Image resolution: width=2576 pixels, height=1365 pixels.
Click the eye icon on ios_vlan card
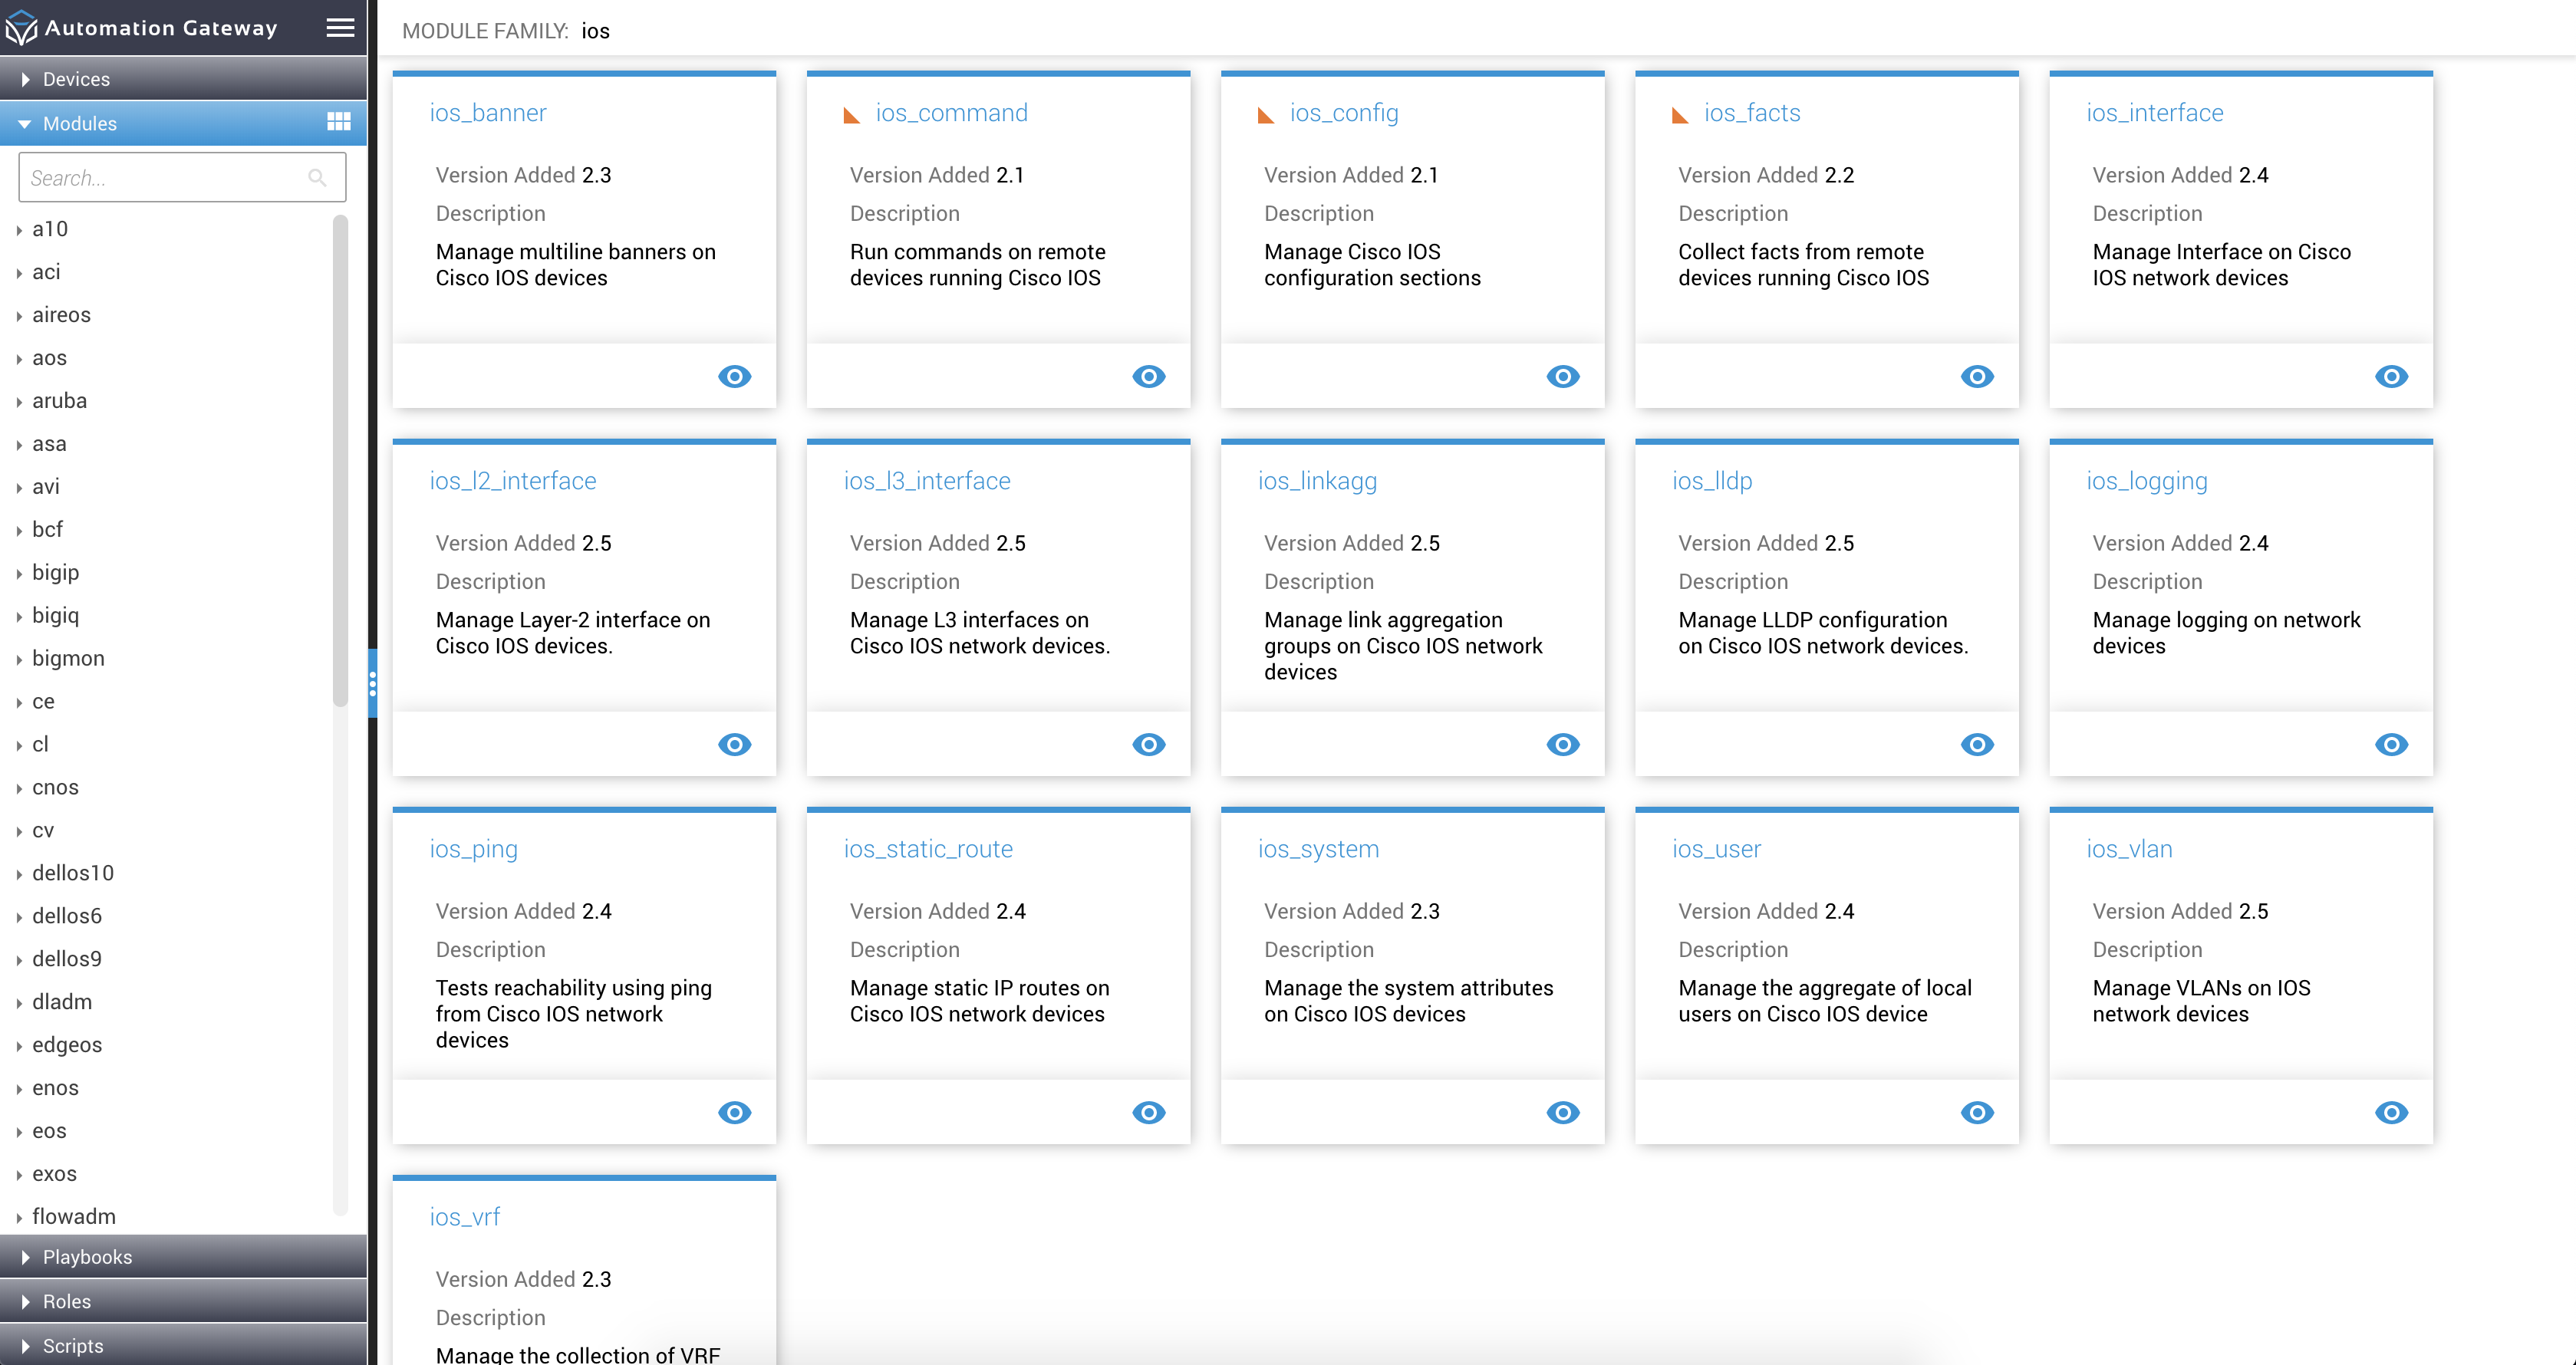2390,1112
